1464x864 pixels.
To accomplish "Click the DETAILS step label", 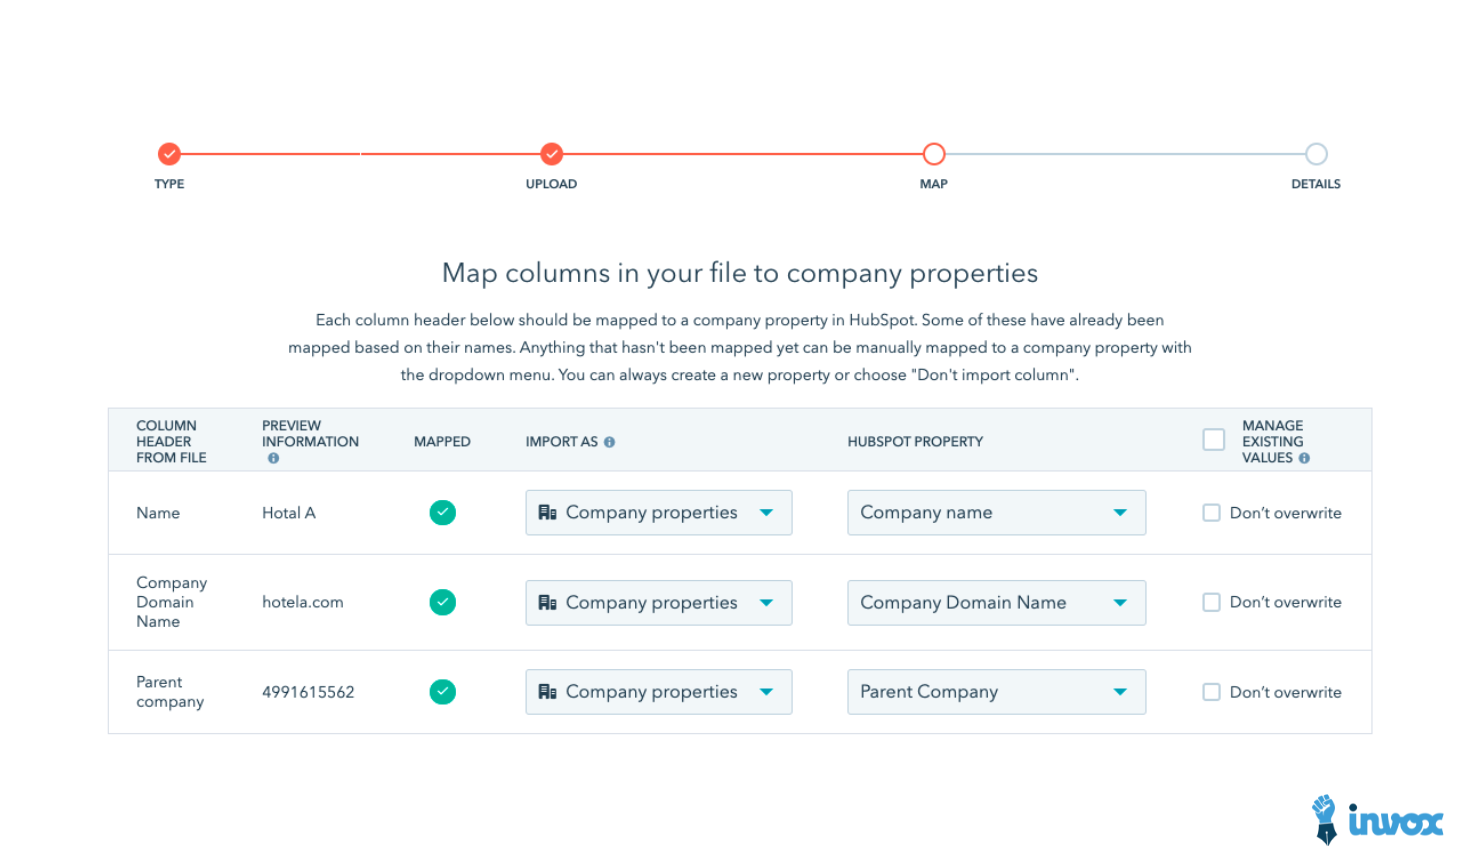I will [1316, 184].
